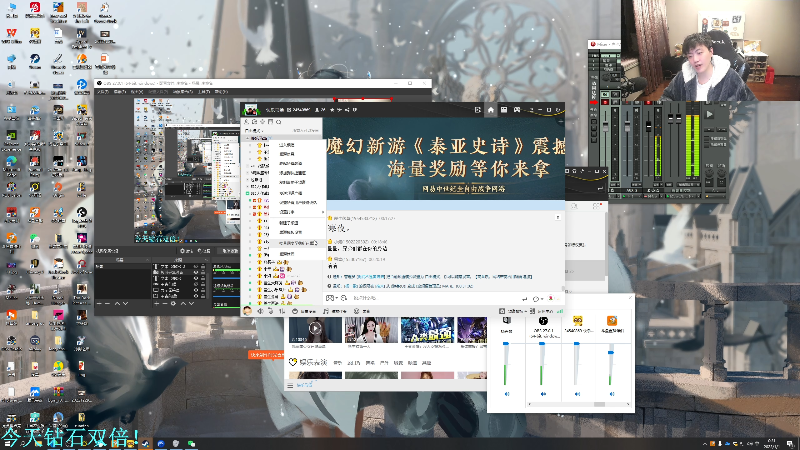
Task: Toggle lock icon of the bottom OBS source row
Action: pyautogui.click(x=203, y=296)
